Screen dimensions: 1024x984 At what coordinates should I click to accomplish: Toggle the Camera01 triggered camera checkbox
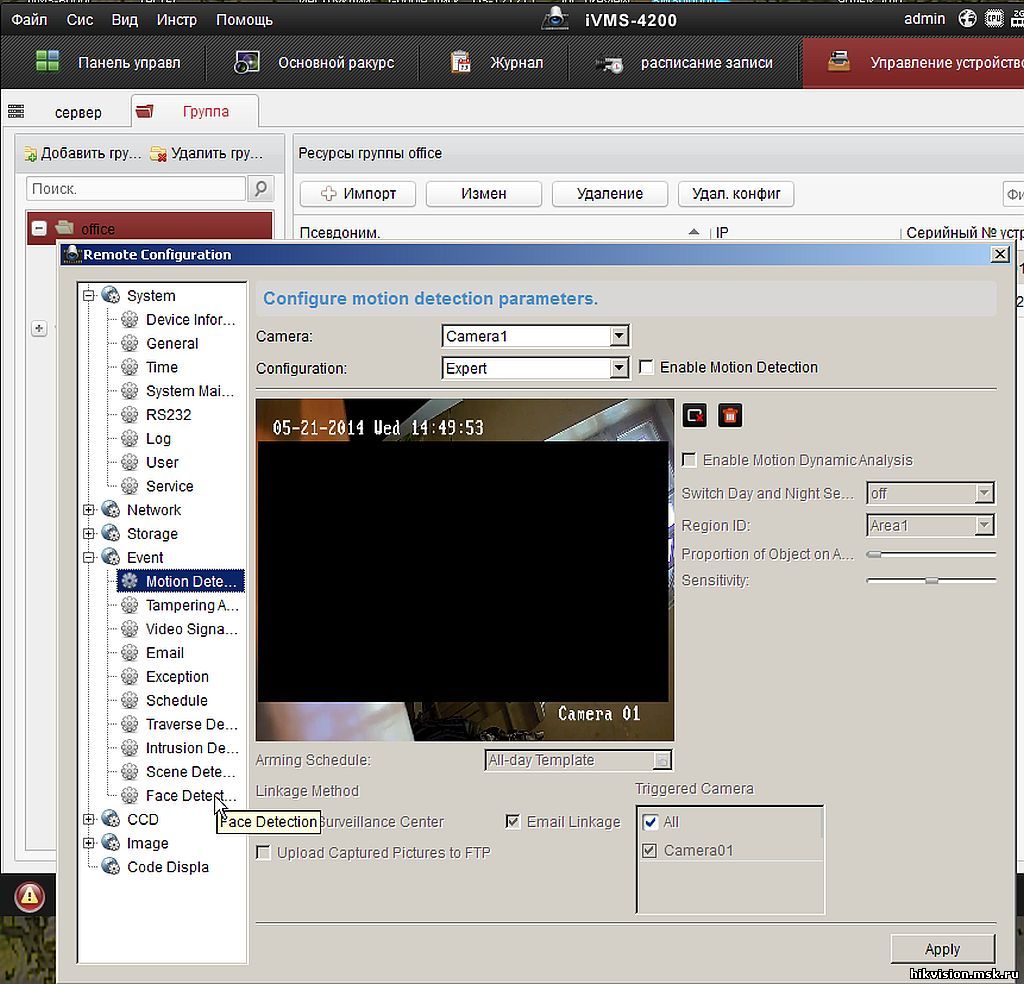pyautogui.click(x=649, y=850)
